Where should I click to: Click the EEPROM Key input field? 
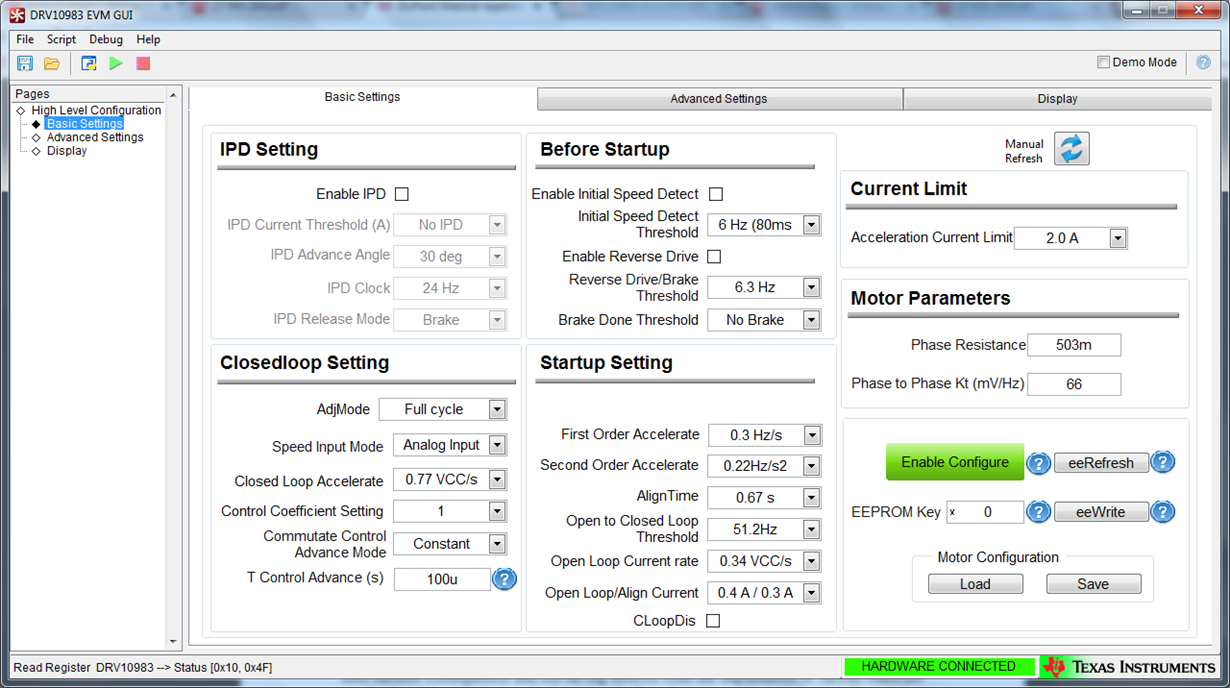click(x=985, y=512)
